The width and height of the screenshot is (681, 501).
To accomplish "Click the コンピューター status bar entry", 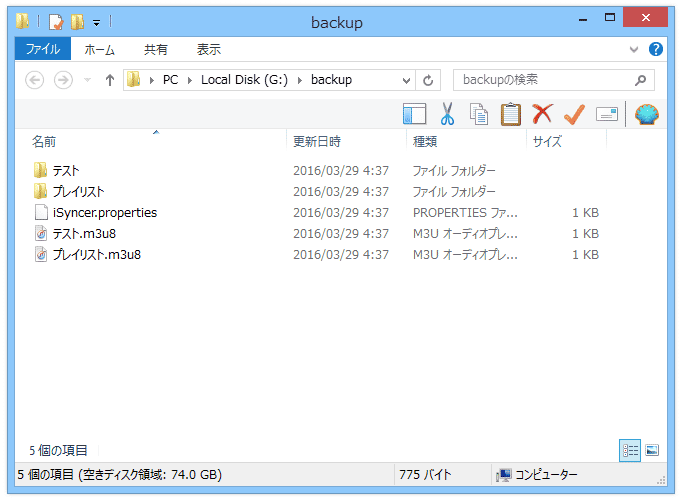I will click(x=537, y=475).
